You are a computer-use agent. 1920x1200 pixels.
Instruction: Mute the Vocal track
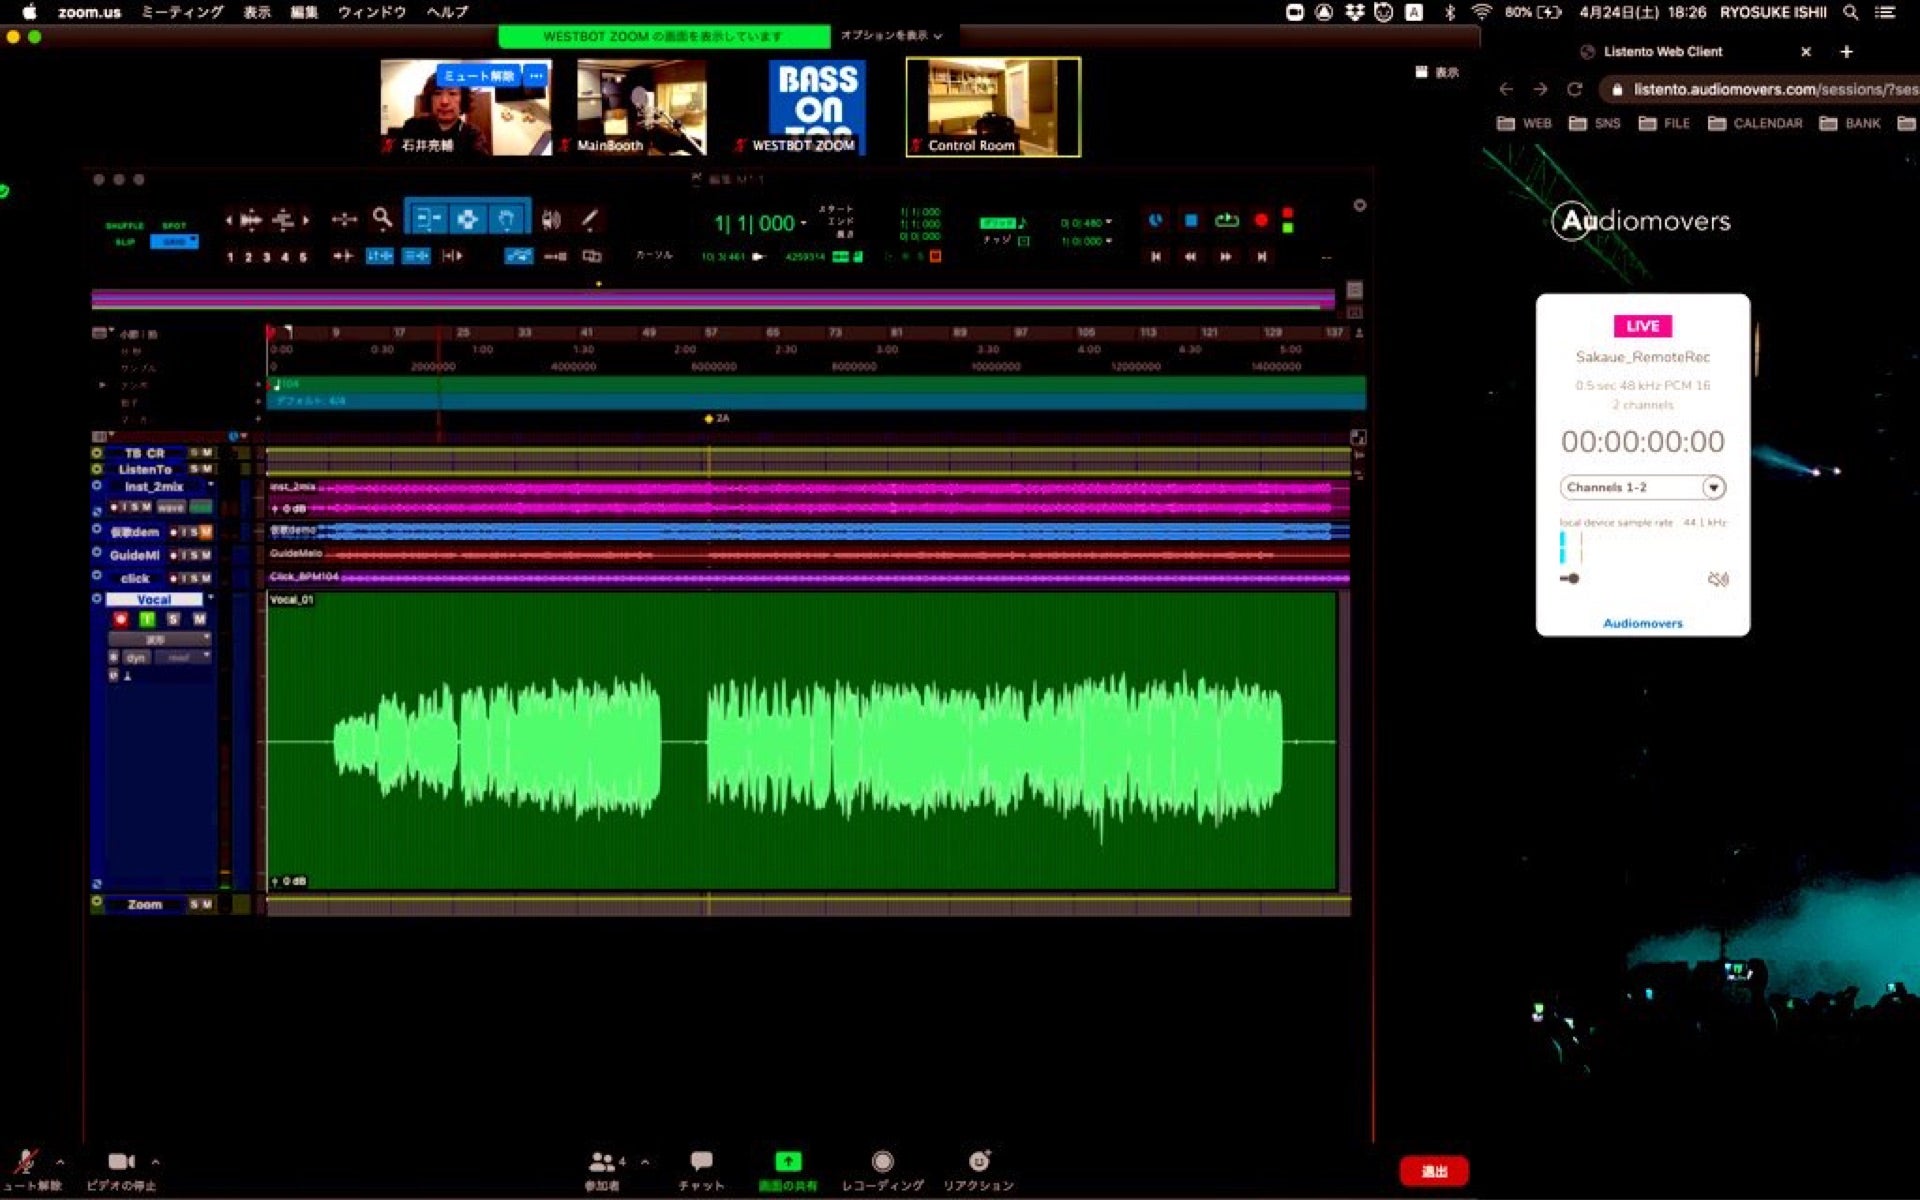coord(199,620)
